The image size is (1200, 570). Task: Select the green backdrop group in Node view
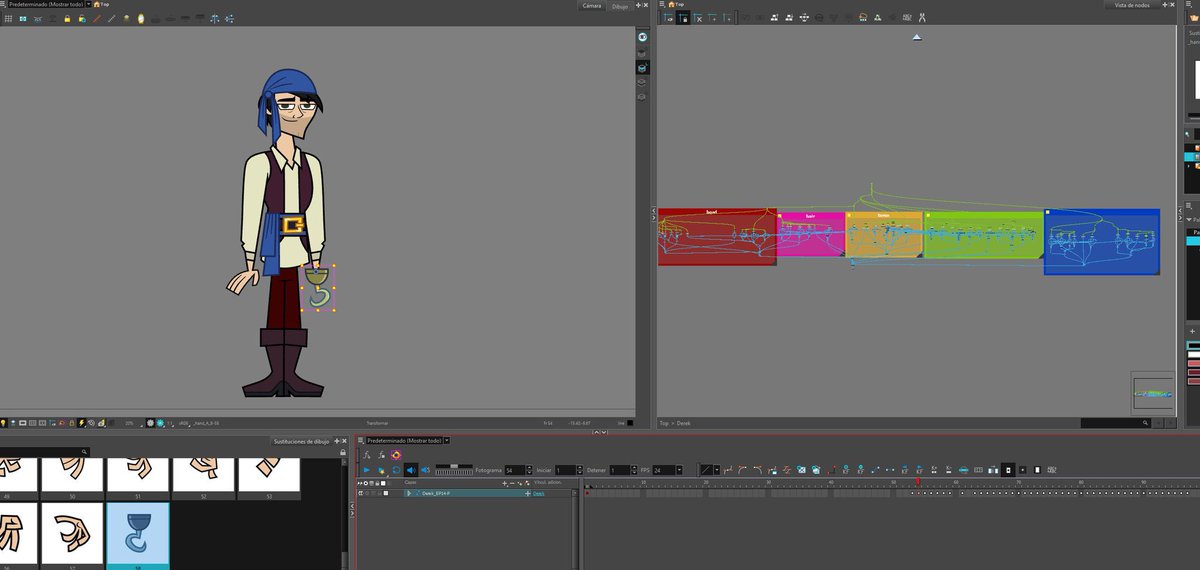point(984,235)
